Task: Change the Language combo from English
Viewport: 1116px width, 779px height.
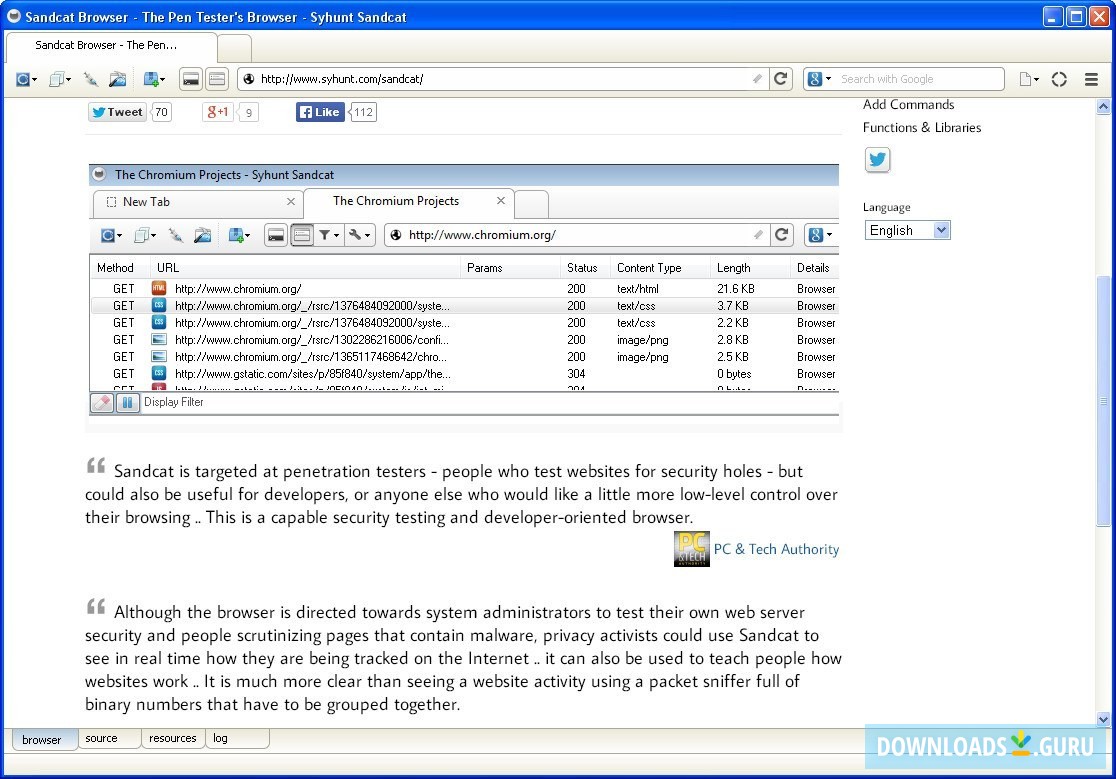Action: (x=906, y=229)
